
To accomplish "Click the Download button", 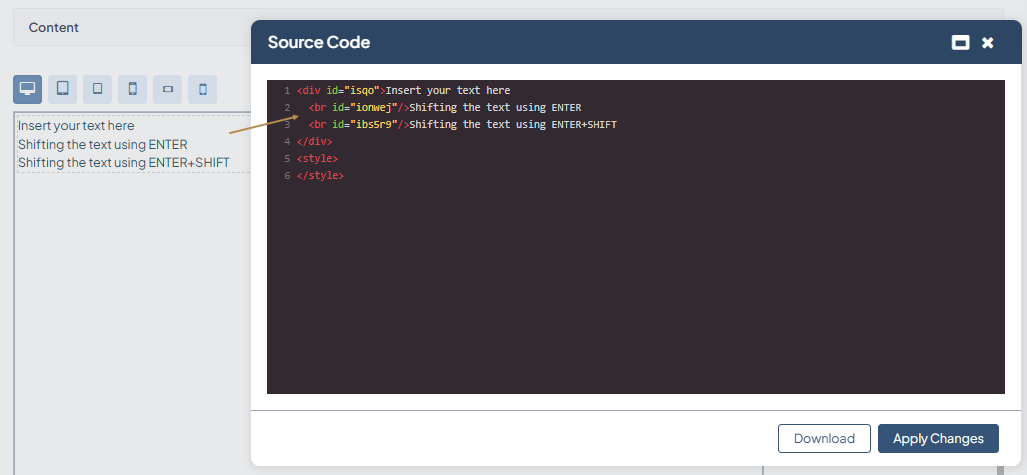I will point(824,438).
